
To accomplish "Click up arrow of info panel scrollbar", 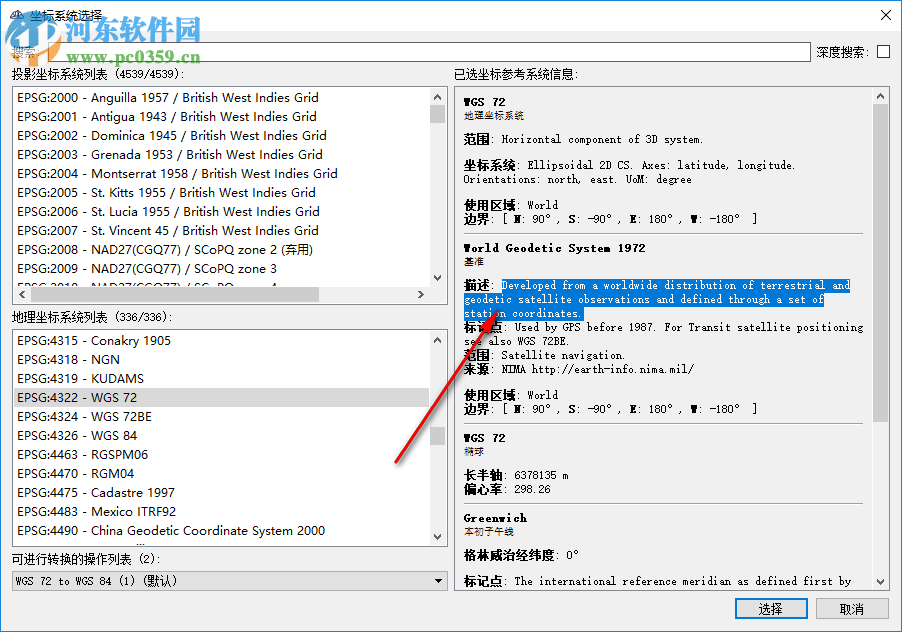I will (x=880, y=97).
